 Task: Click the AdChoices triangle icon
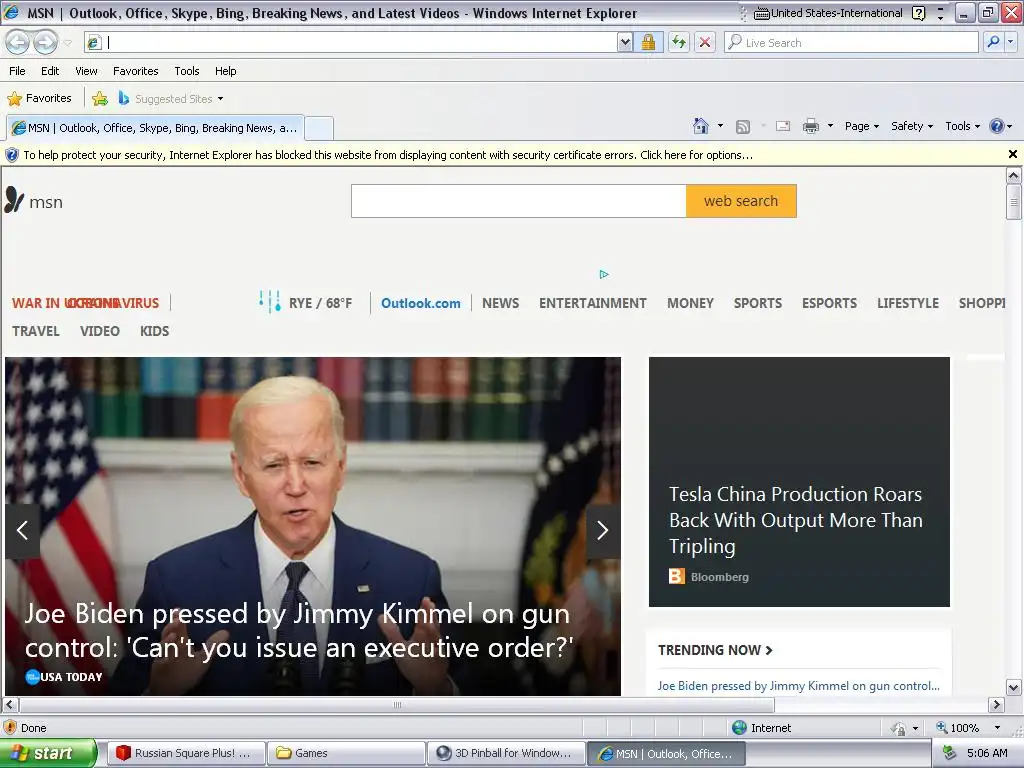(604, 274)
